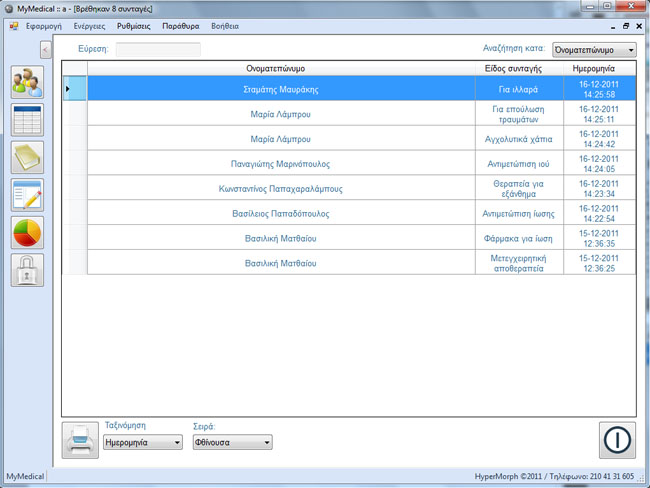Open the patients (users group) sidebar icon
The height and width of the screenshot is (488, 650).
tap(27, 82)
